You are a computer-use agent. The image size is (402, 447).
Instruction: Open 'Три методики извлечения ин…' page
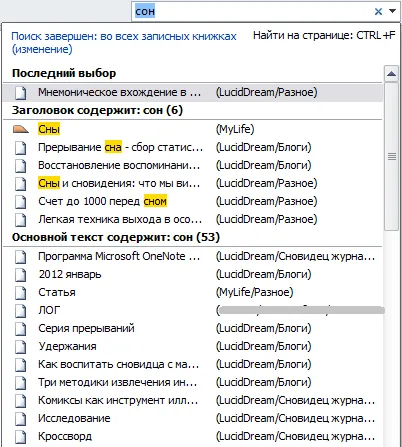[x=193, y=382]
